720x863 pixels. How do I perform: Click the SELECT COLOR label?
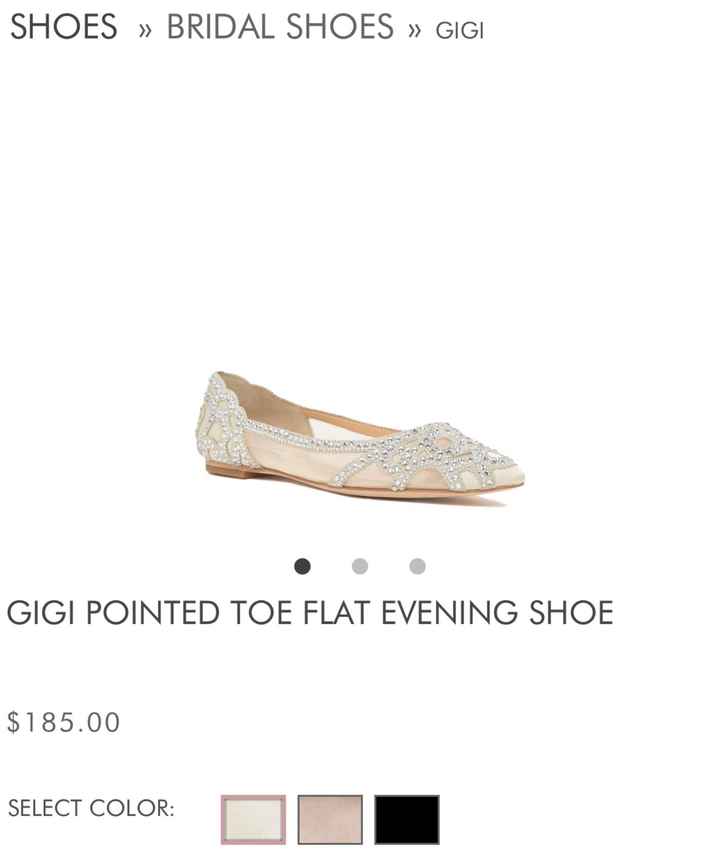click(91, 808)
